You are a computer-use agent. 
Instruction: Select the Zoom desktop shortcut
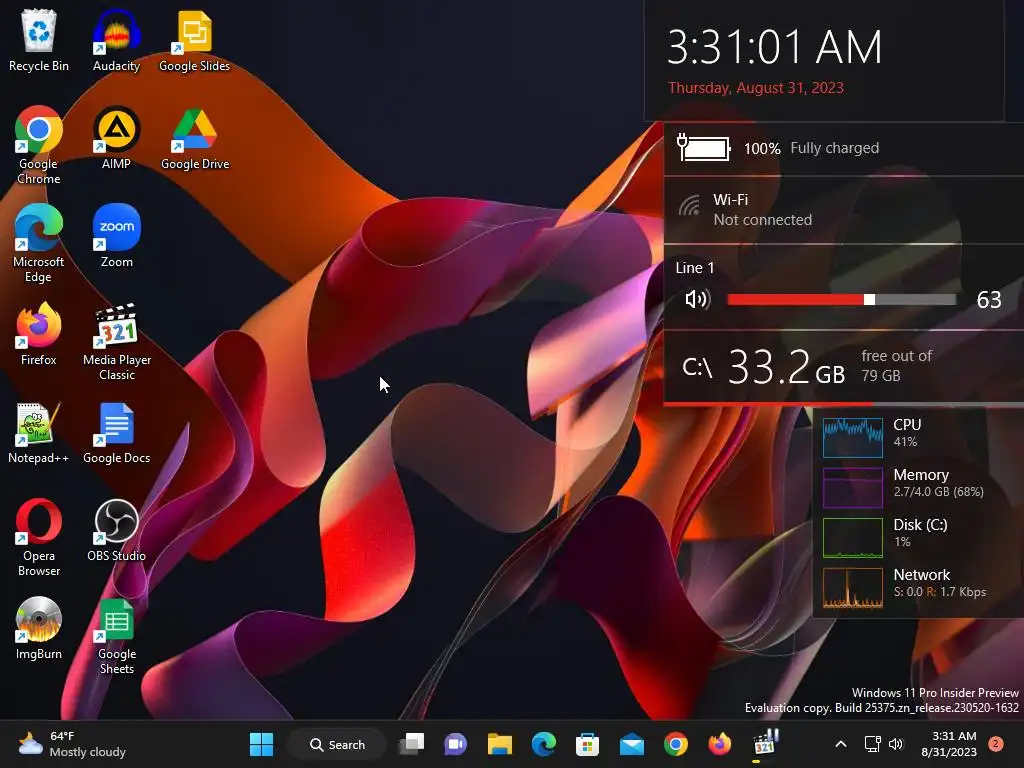click(x=116, y=236)
